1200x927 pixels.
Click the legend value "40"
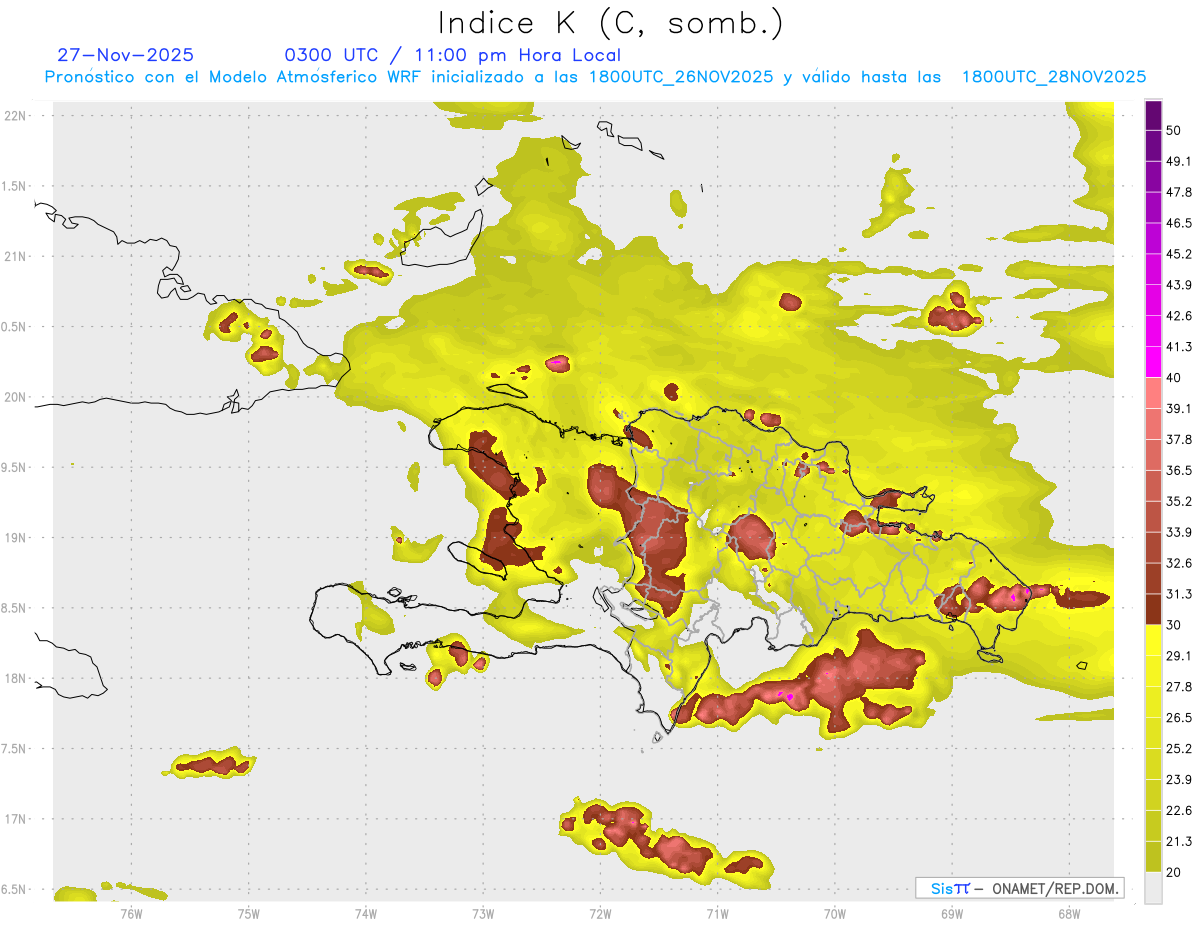coord(1174,378)
